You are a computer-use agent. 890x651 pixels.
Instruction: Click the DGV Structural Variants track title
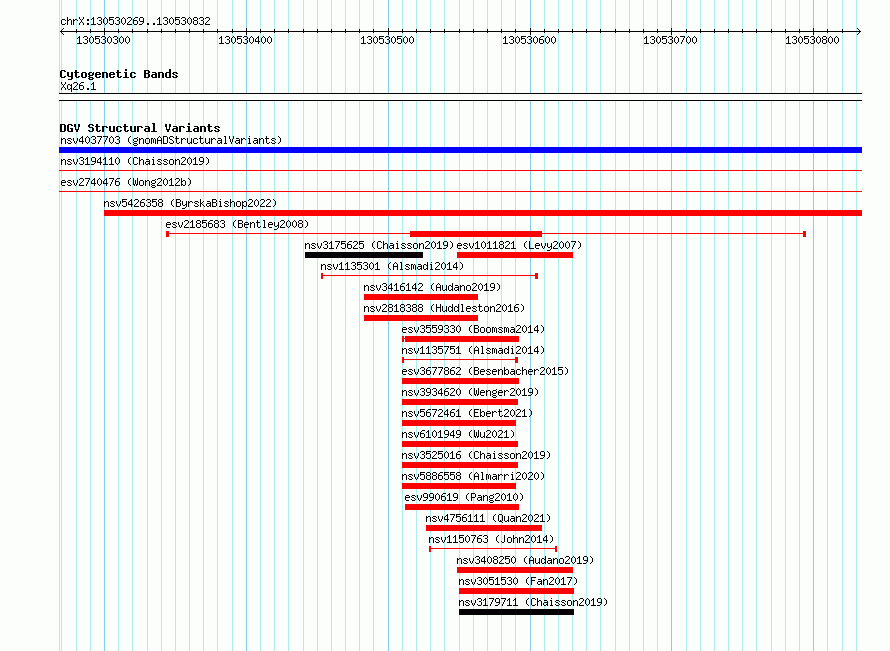(140, 128)
